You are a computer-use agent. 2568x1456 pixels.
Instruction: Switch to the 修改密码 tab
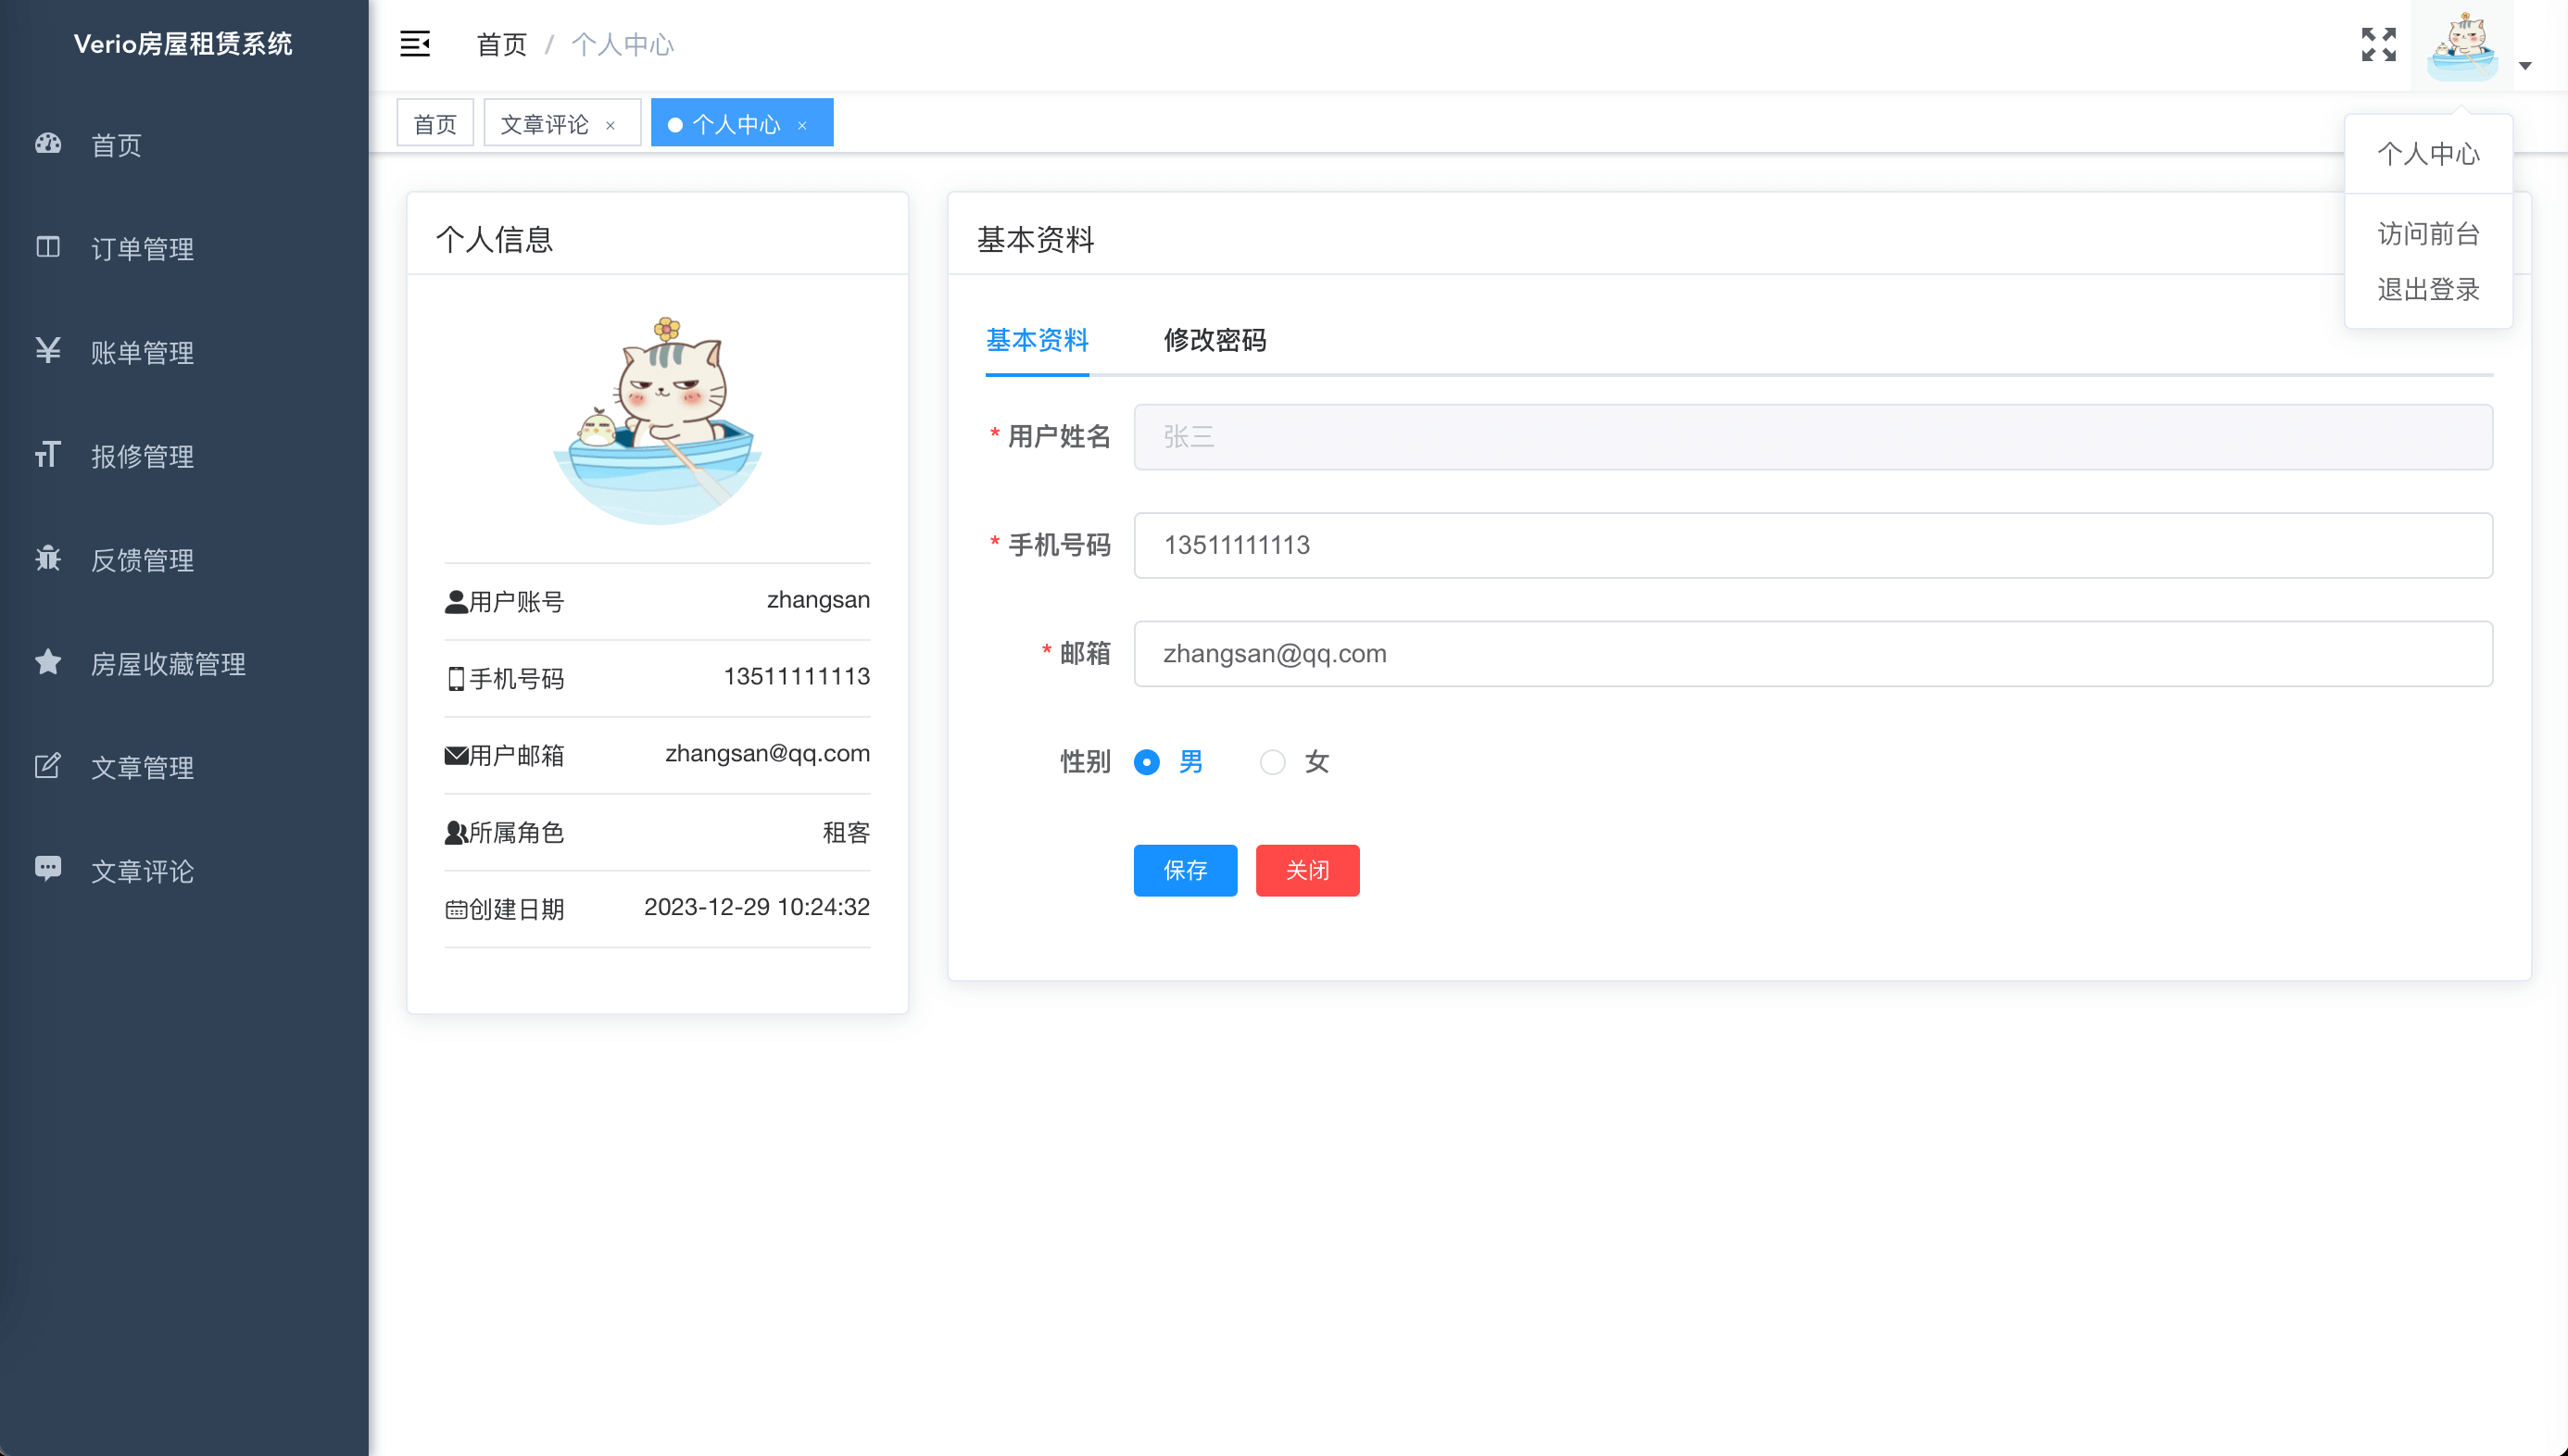[1214, 340]
